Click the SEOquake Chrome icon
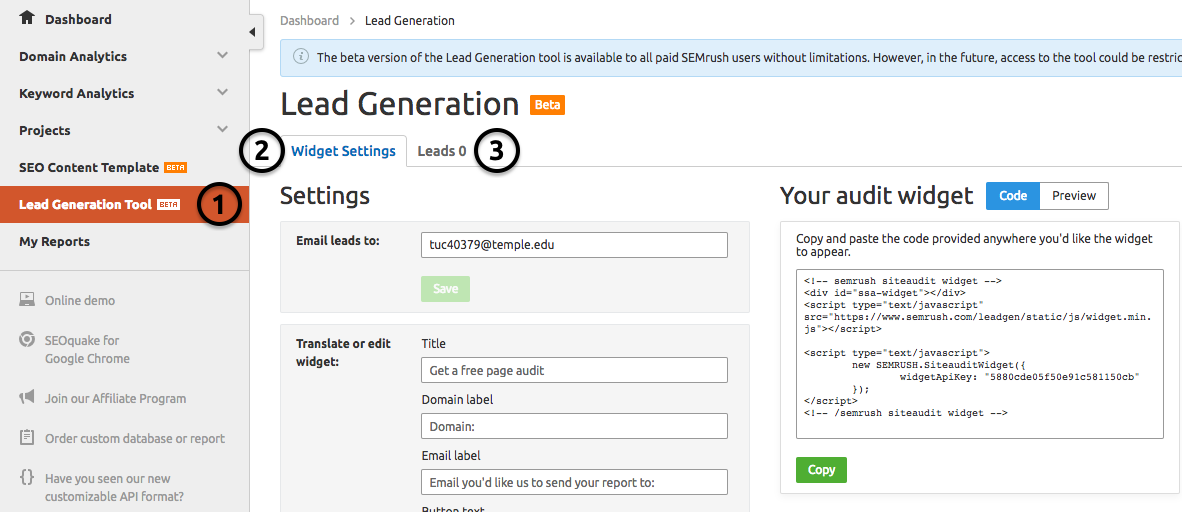 point(27,340)
